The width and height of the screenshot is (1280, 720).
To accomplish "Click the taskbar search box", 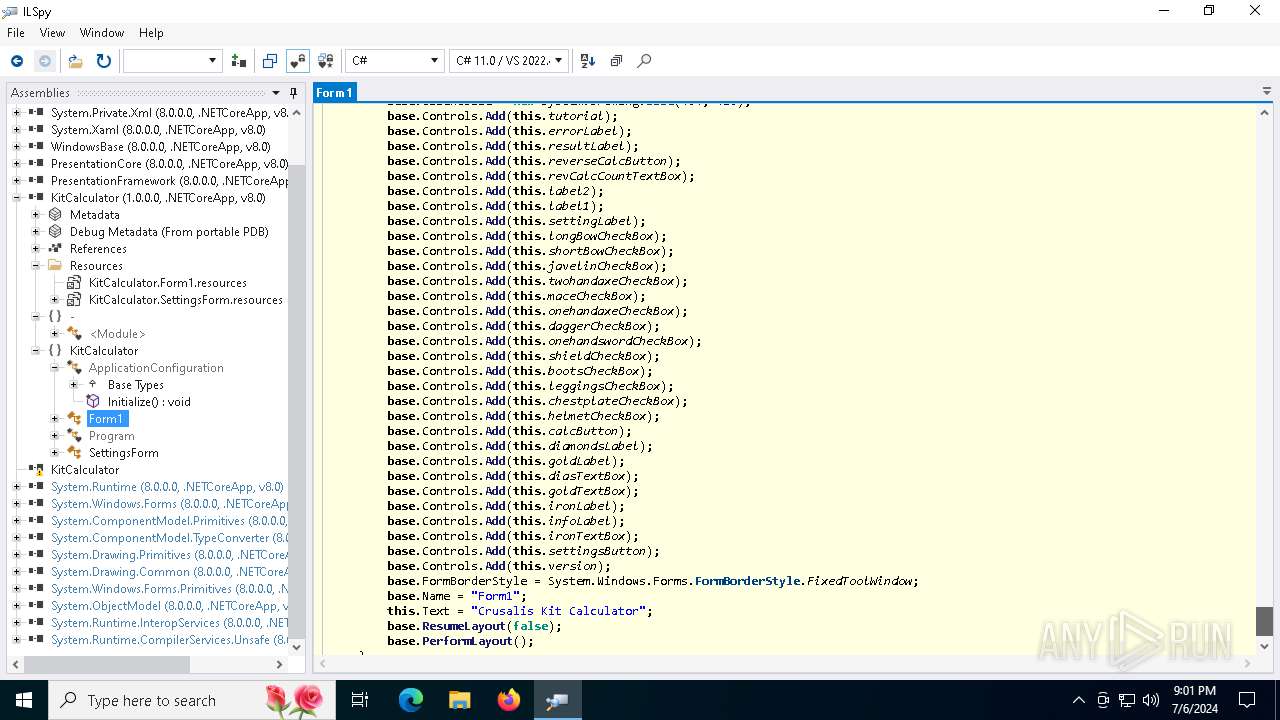I will (192, 700).
